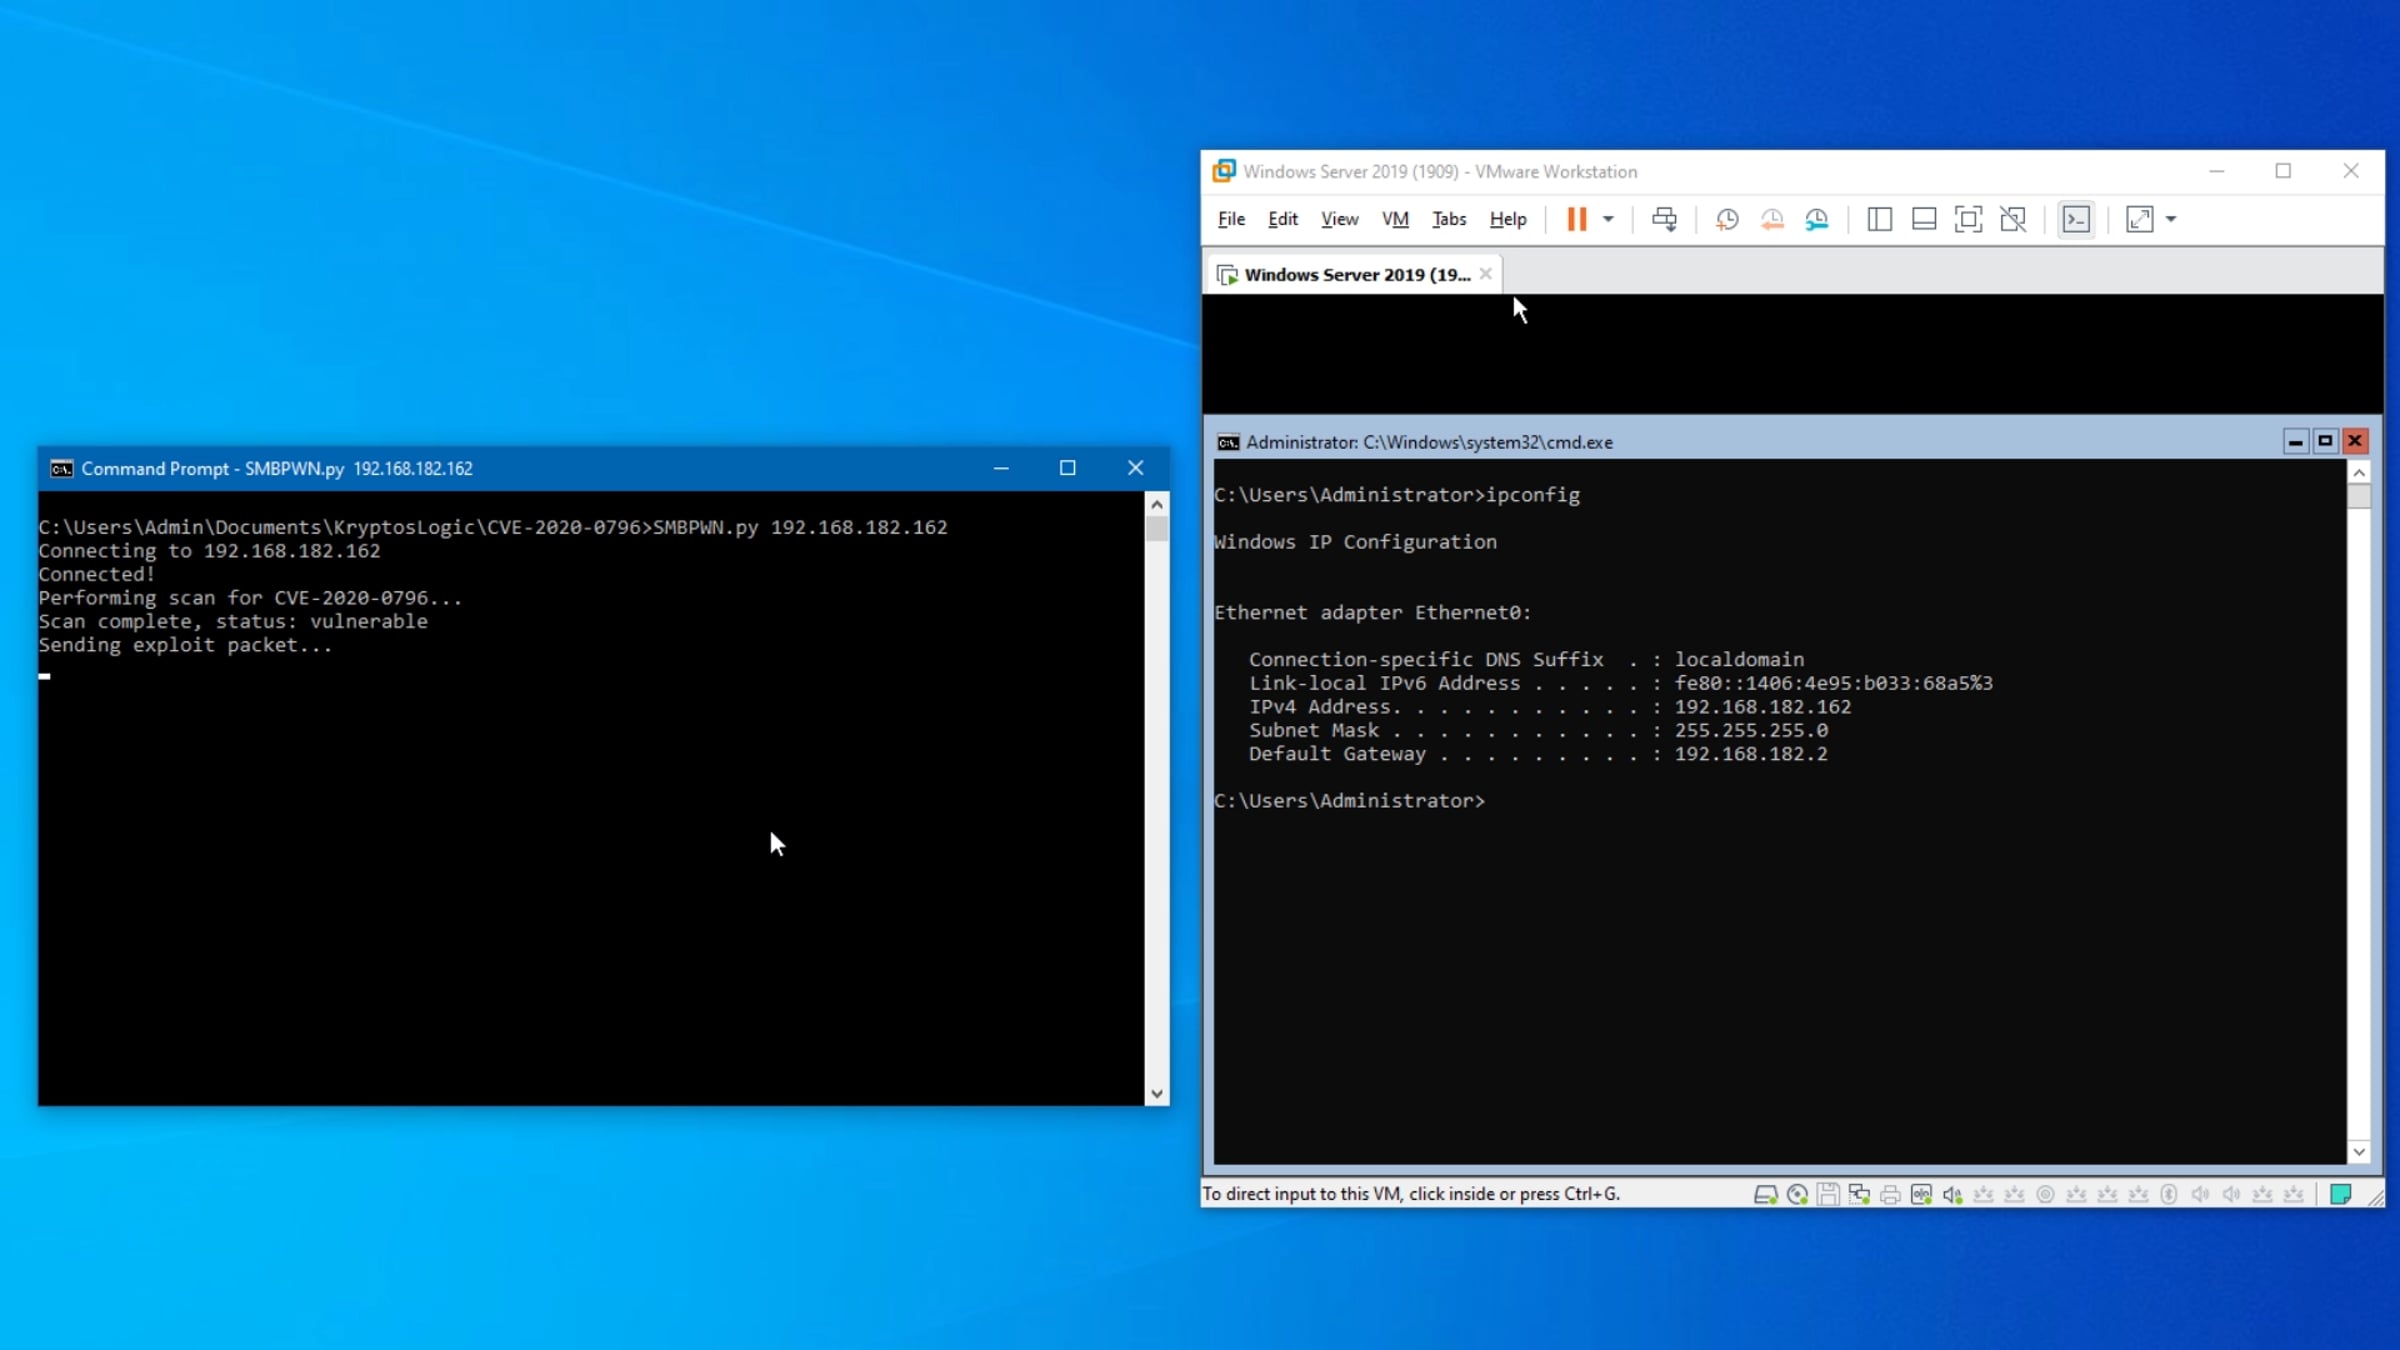
Task: Click the ipconfig command line in guest
Action: coord(1397,495)
